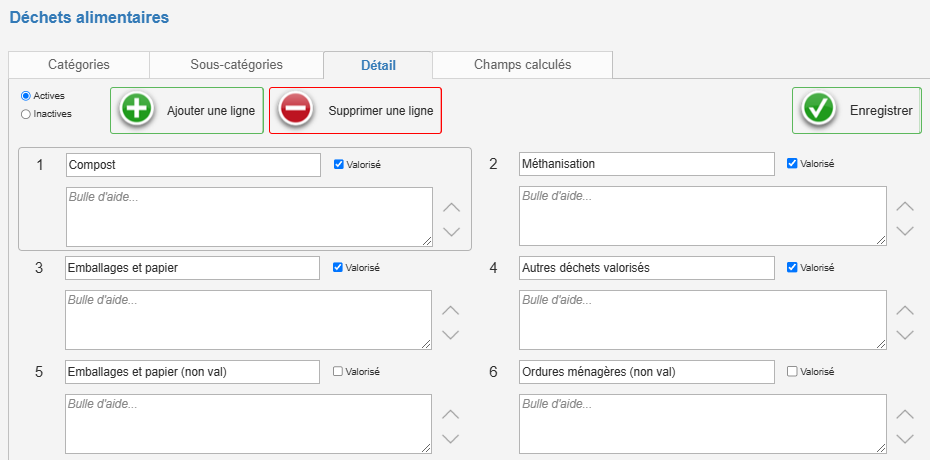
Task: Select the Inactives radio button
Action: pos(26,114)
